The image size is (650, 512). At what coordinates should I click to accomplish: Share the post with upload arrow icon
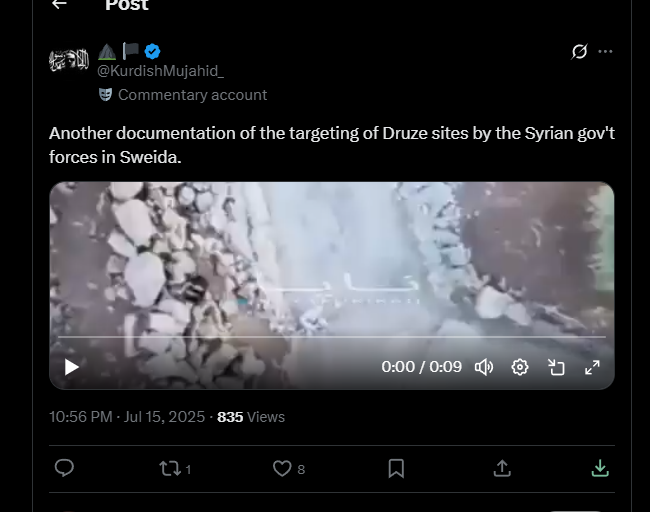coord(502,468)
